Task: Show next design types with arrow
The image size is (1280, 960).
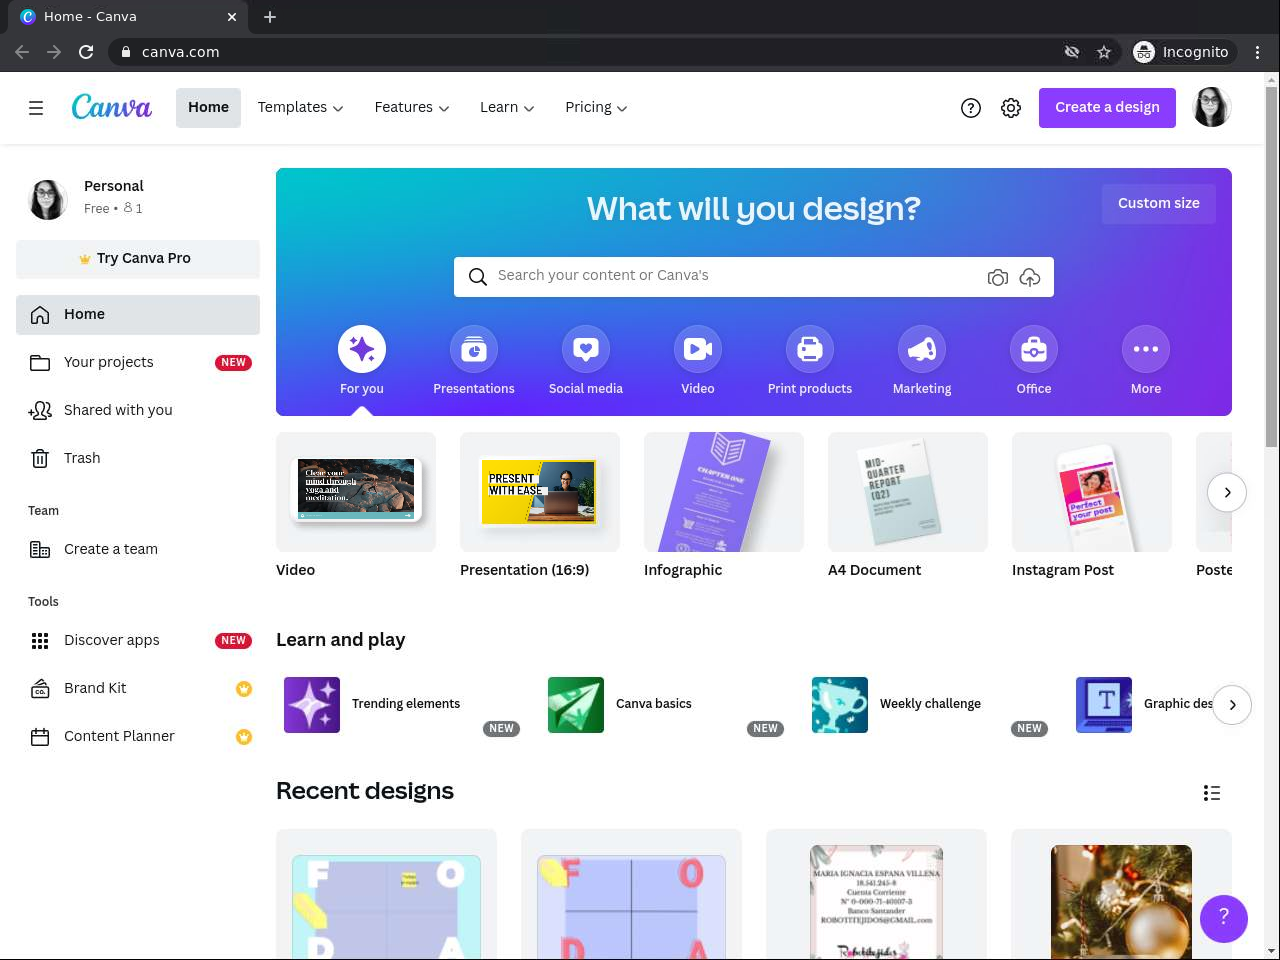Action: (x=1227, y=492)
